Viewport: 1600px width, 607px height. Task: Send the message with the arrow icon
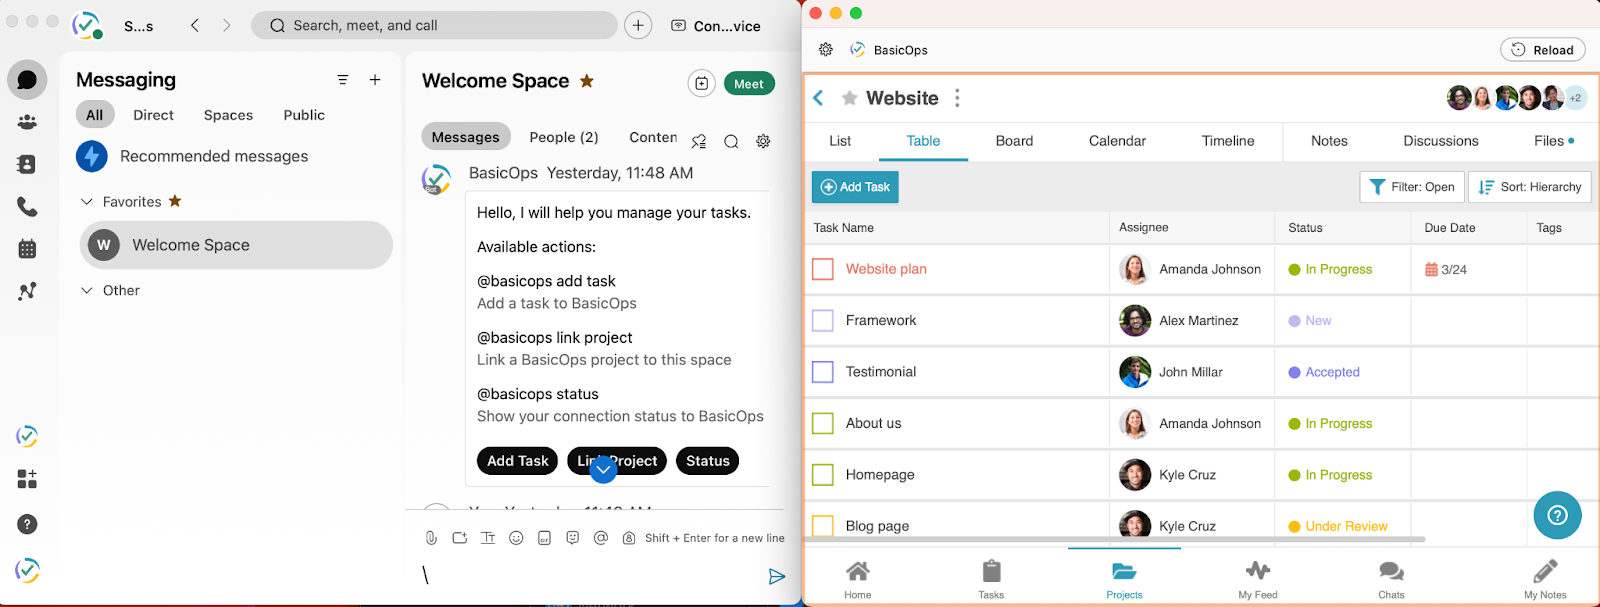[x=776, y=576]
